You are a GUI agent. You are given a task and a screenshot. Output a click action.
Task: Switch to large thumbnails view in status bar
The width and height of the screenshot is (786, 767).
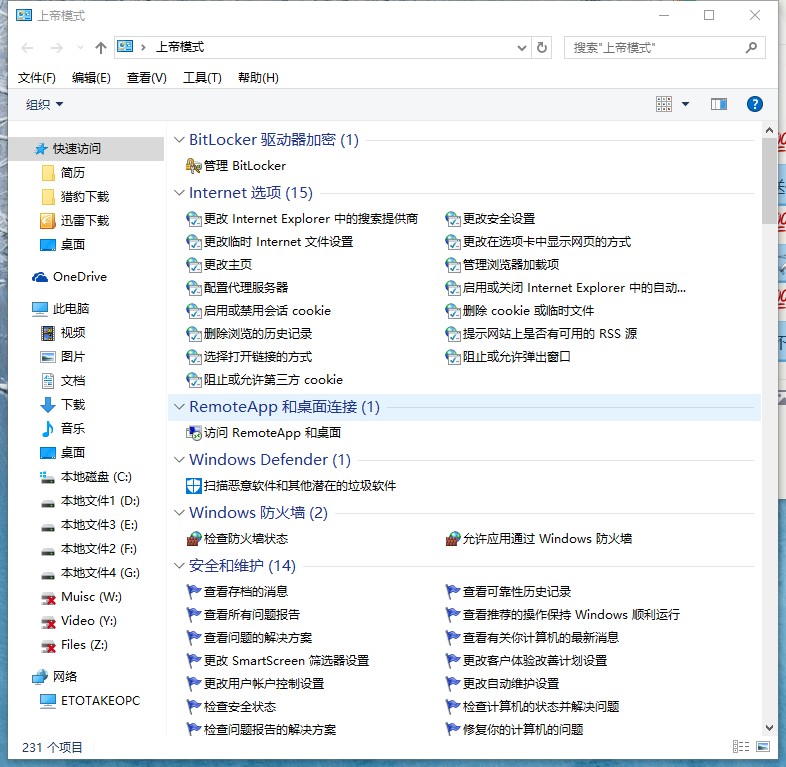tap(763, 747)
